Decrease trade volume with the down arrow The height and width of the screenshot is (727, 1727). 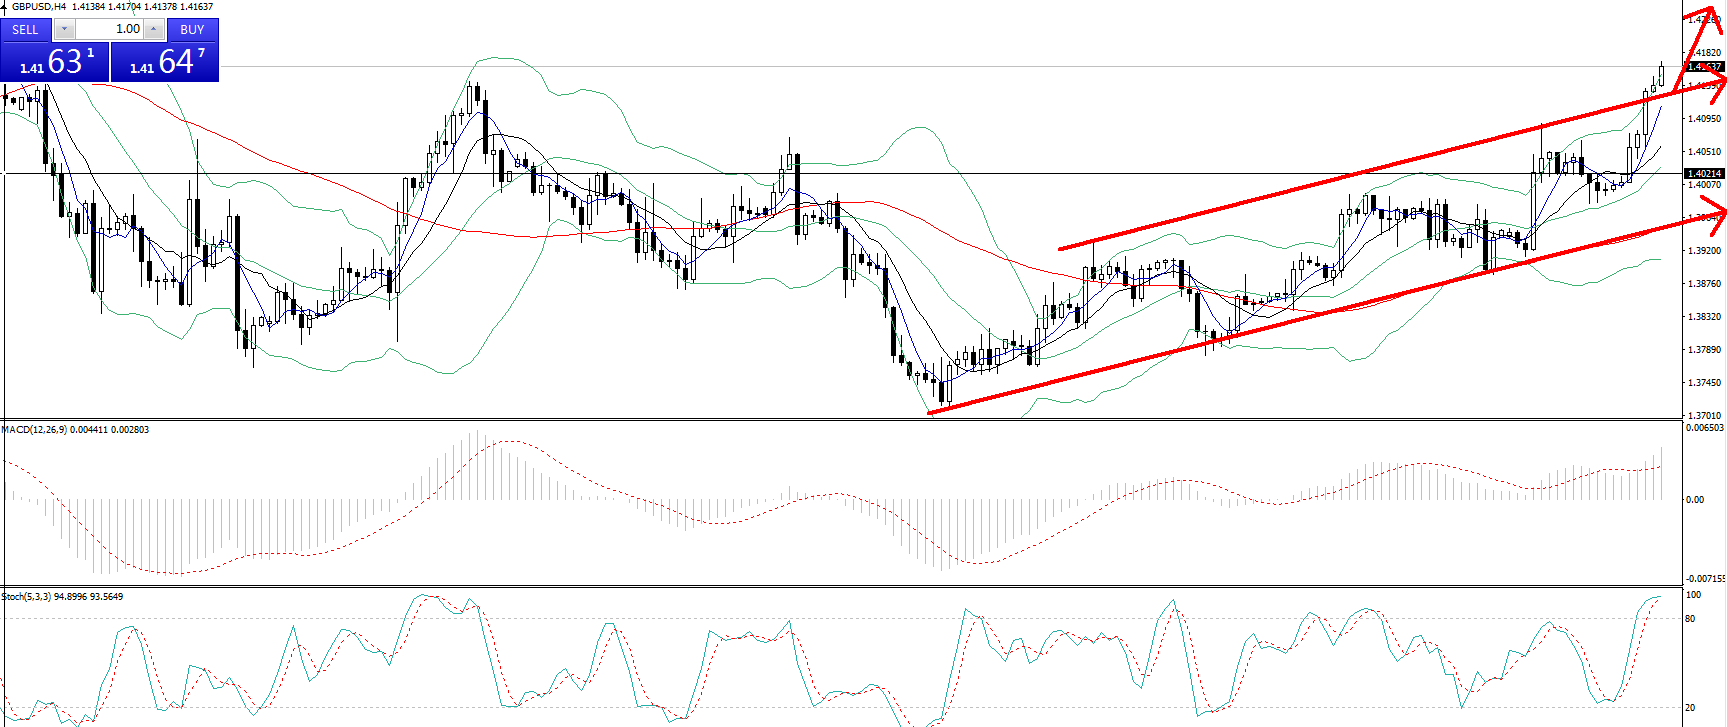pyautogui.click(x=65, y=29)
